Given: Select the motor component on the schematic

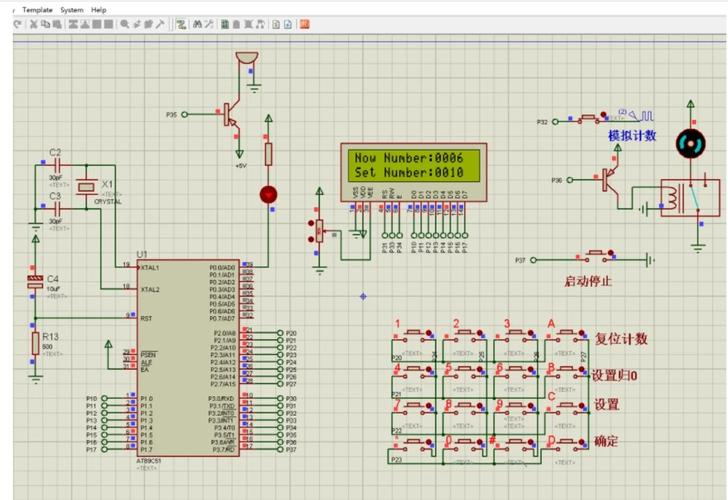Looking at the screenshot, I should point(688,144).
